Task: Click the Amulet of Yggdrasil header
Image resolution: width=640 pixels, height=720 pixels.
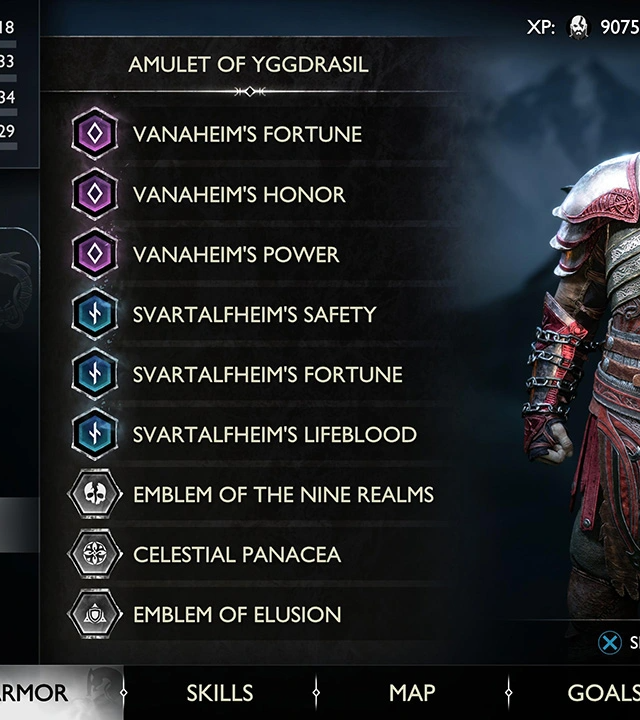Action: (248, 64)
